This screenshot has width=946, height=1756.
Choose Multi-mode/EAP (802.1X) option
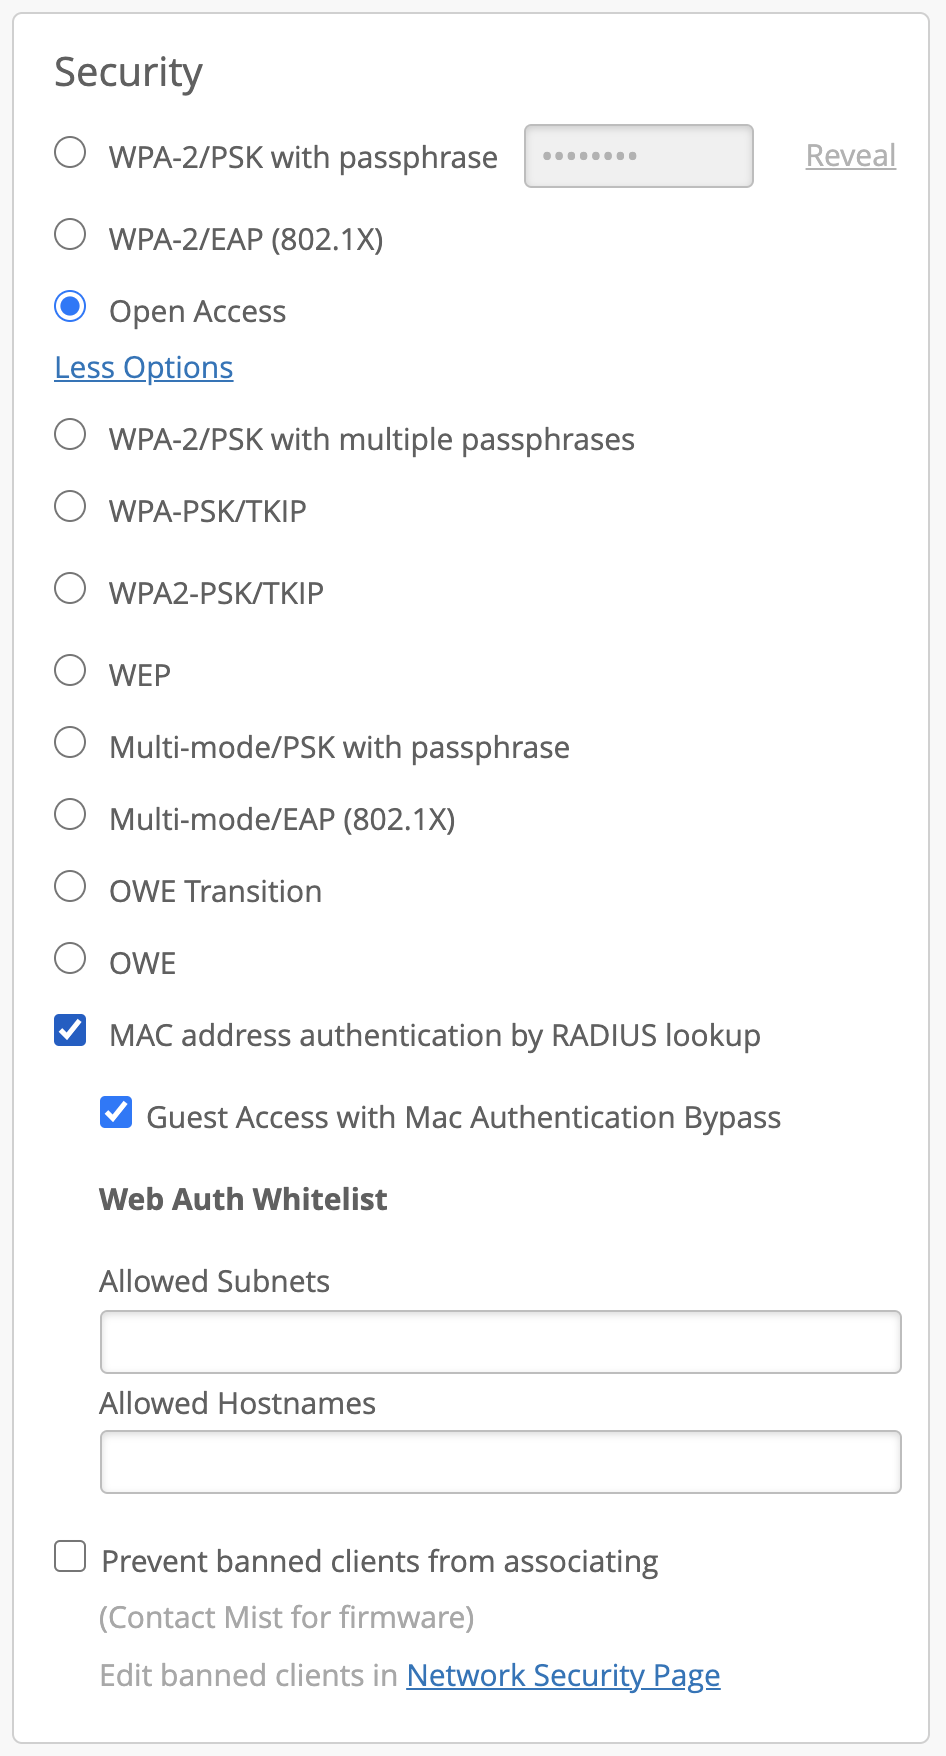(x=70, y=816)
